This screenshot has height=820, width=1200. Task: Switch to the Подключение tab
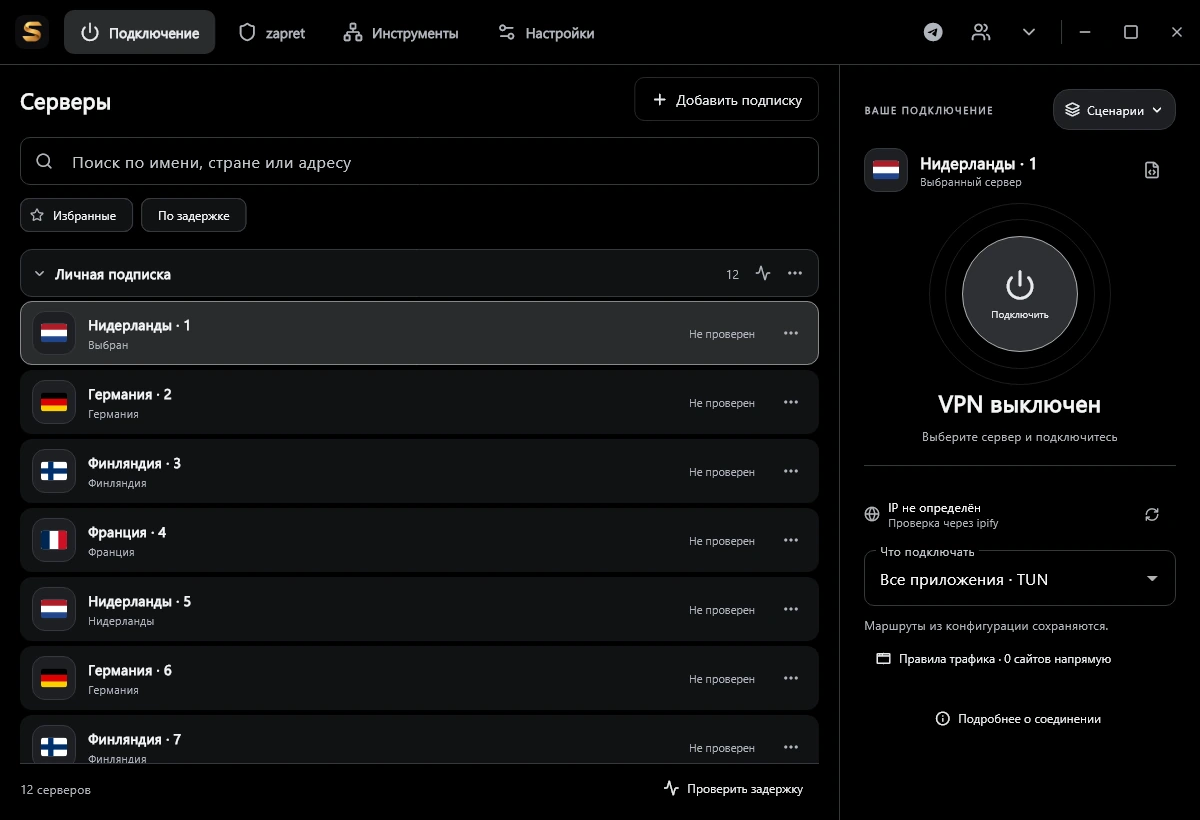[x=139, y=32]
